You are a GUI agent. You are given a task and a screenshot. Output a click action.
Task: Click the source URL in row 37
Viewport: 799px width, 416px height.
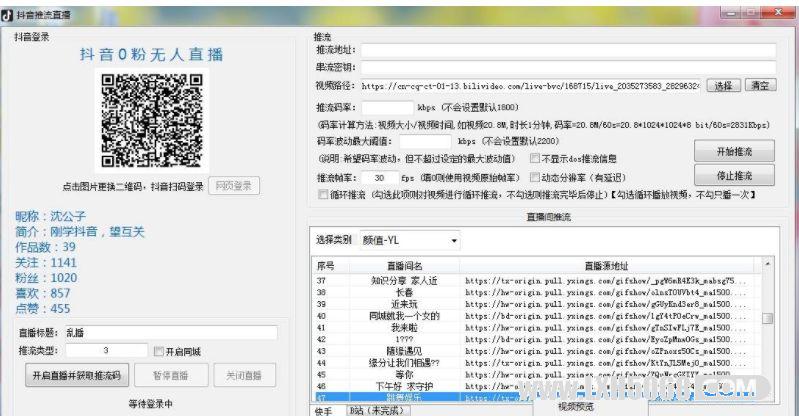tap(606, 280)
